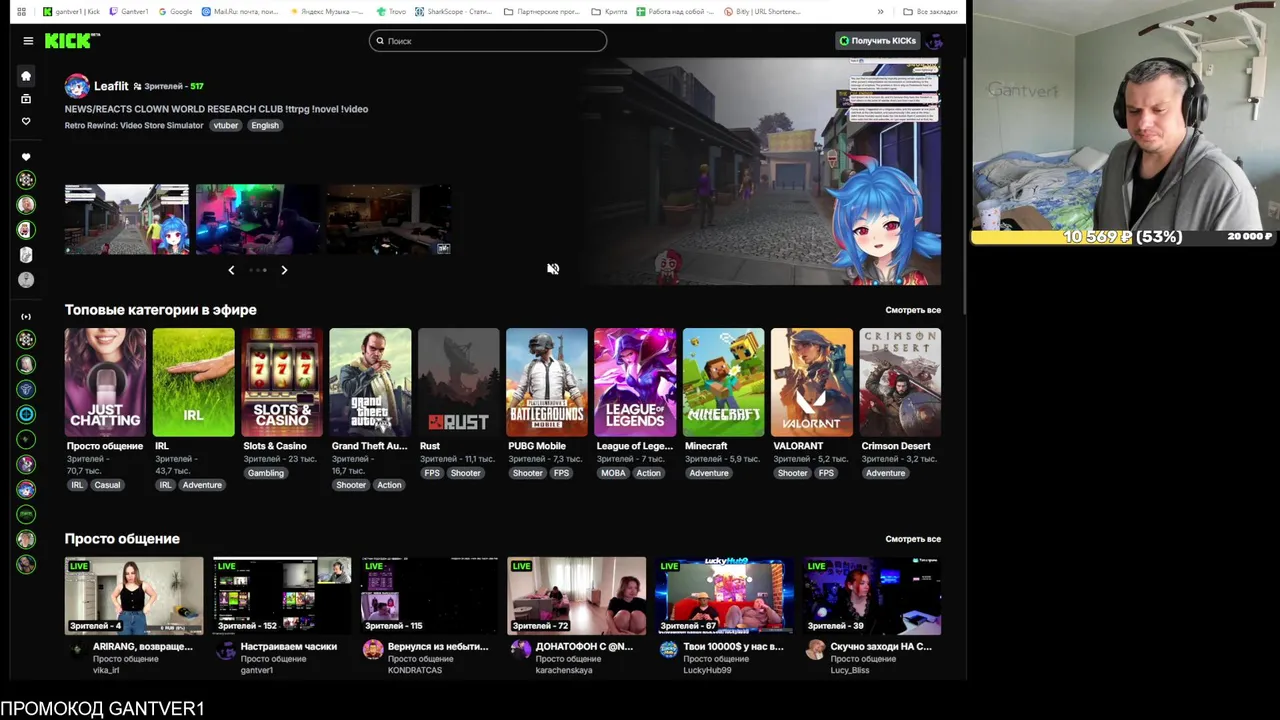Open the hamburger menu beside the Kick logo
The height and width of the screenshot is (720, 1280).
[28, 41]
